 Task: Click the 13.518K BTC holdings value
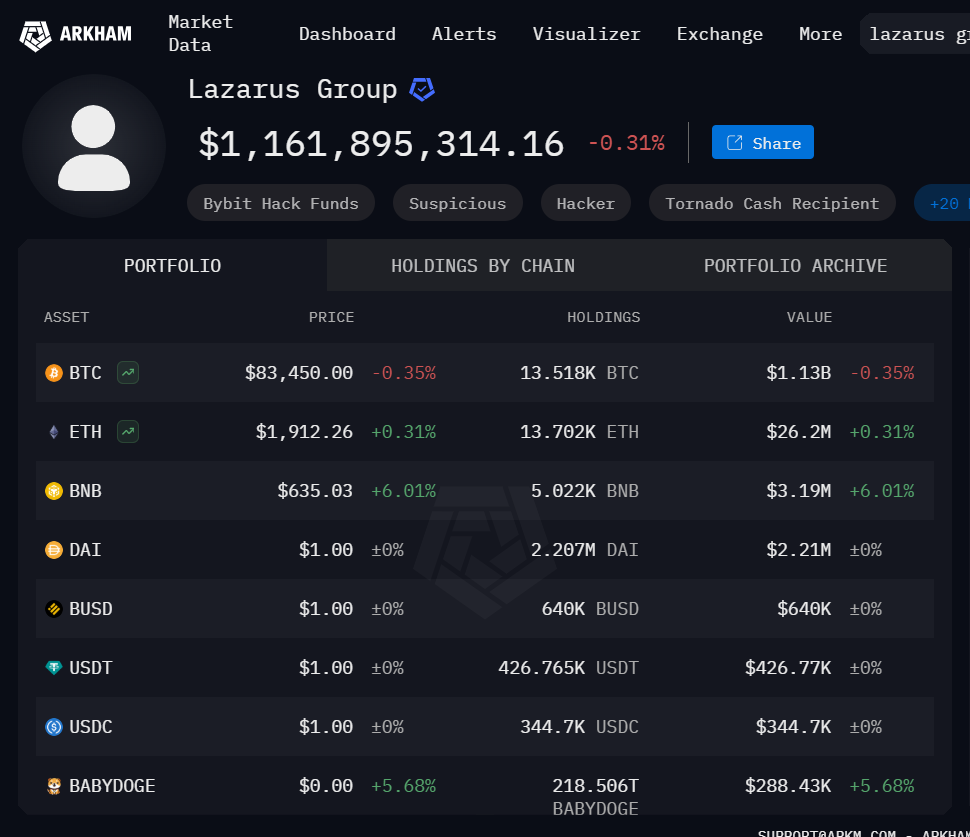(x=579, y=373)
